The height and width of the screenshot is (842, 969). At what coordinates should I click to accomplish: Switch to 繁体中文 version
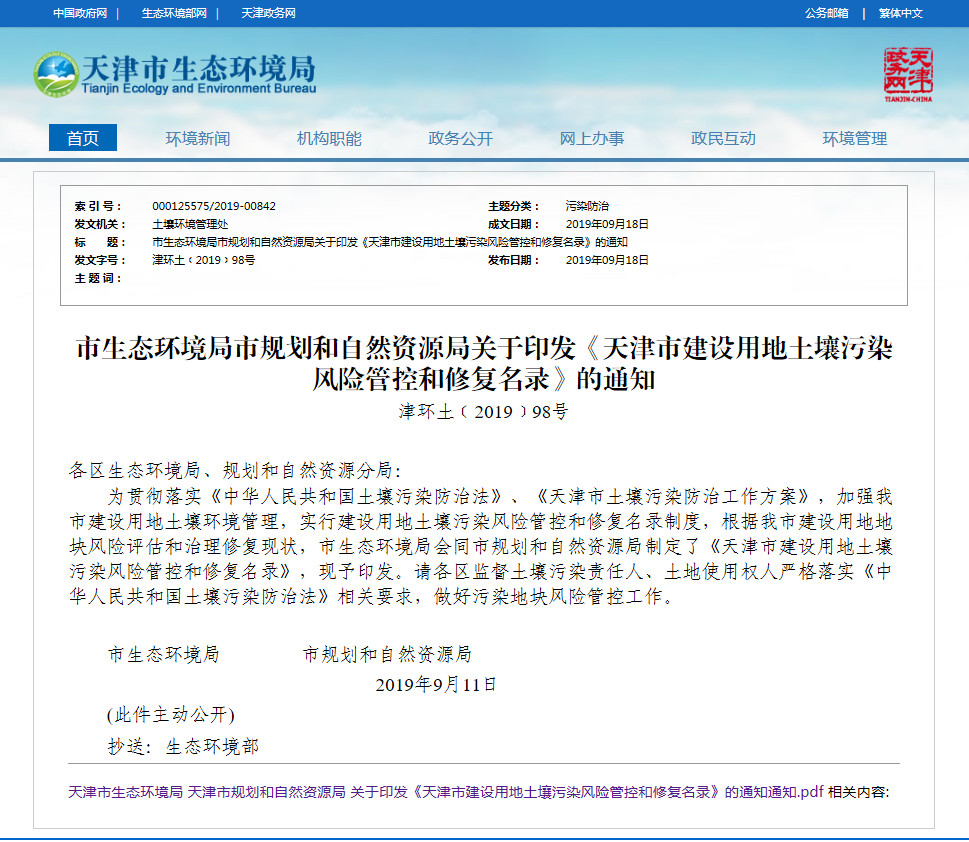pyautogui.click(x=900, y=13)
